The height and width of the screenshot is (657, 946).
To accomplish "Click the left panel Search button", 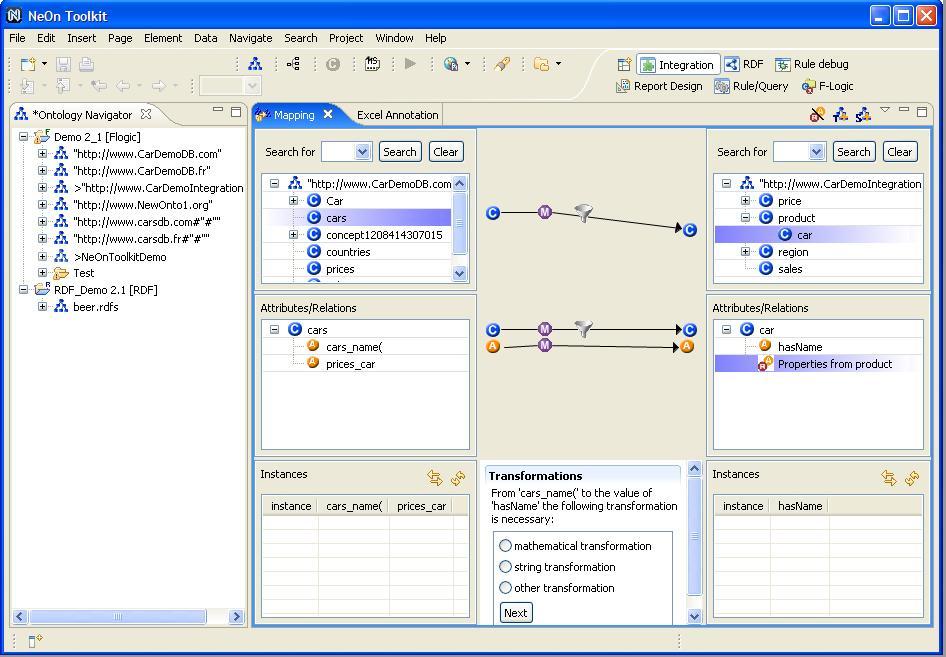I will [x=399, y=152].
